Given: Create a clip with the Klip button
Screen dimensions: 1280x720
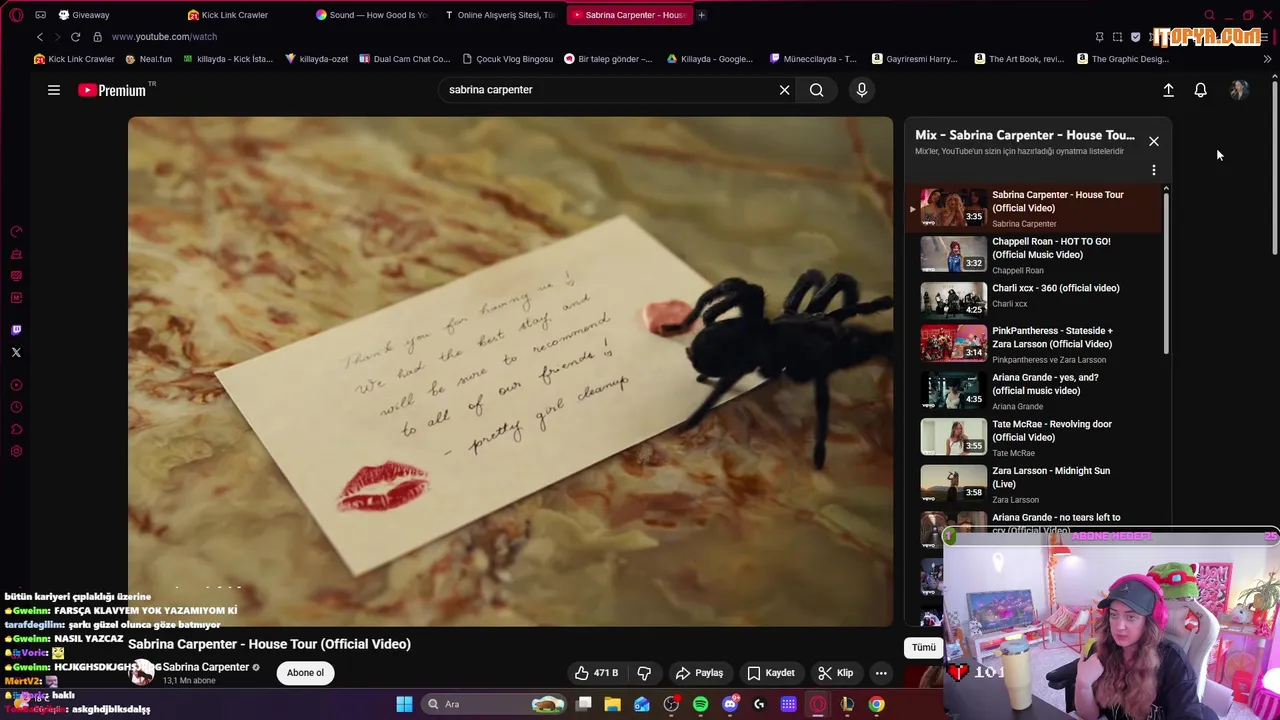Looking at the screenshot, I should [835, 673].
